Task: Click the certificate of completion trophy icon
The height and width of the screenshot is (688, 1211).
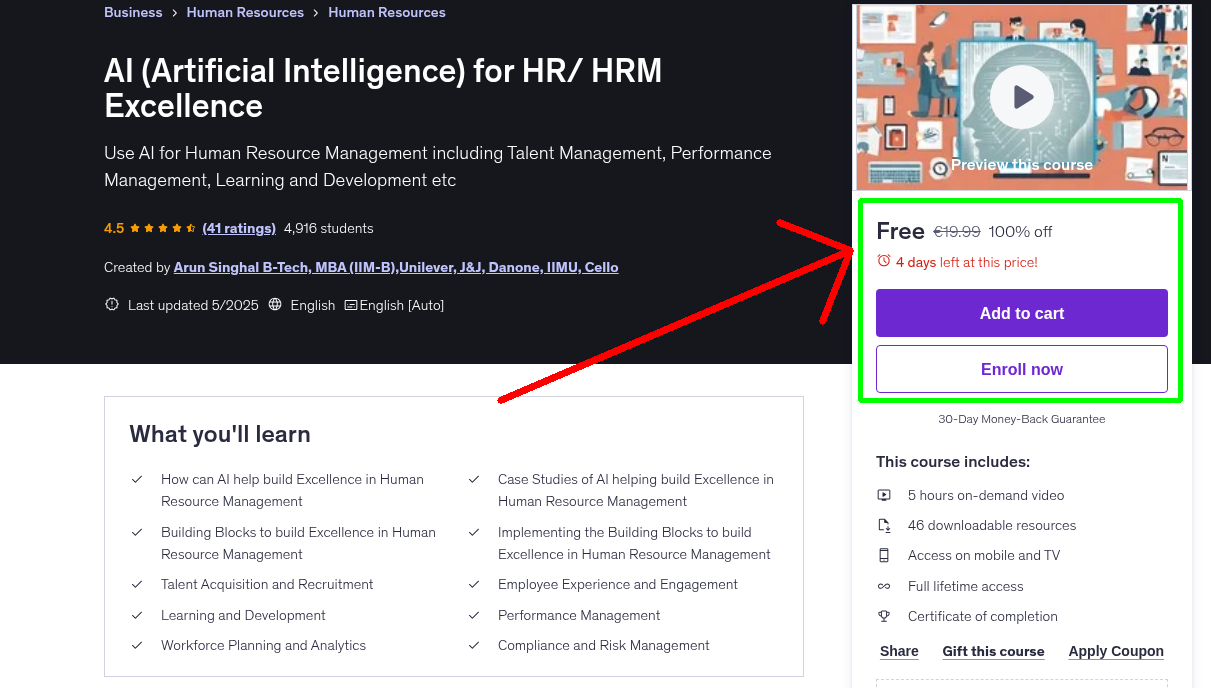Action: (884, 616)
